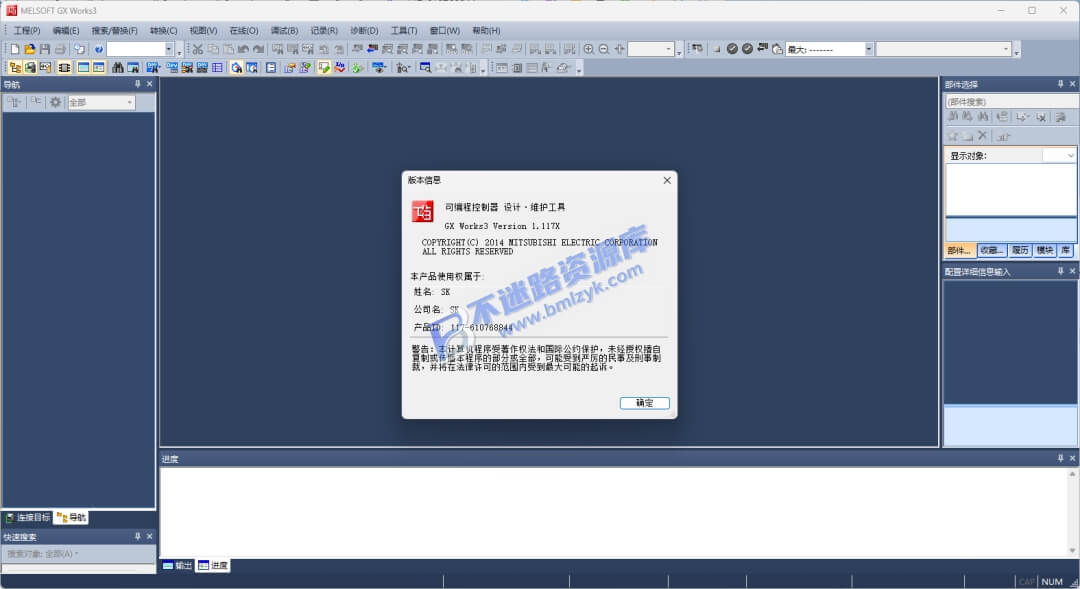Click the paste icon in the toolbar
The width and height of the screenshot is (1080, 589).
(x=228, y=49)
